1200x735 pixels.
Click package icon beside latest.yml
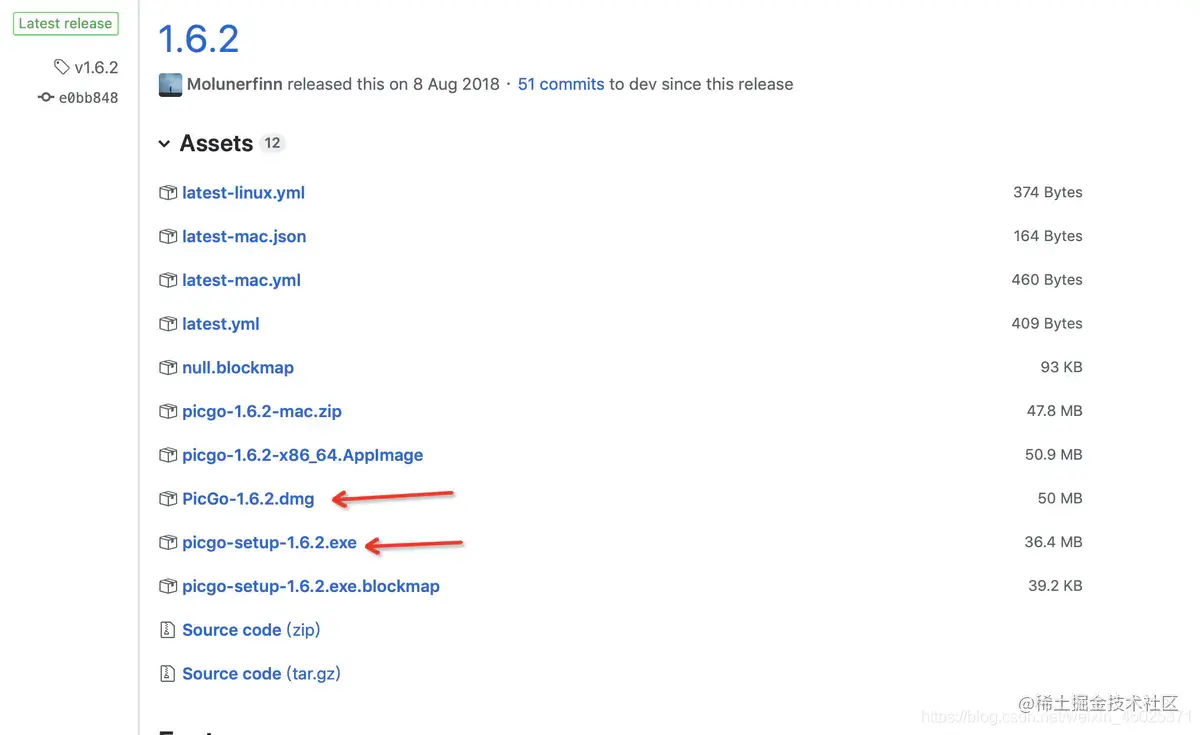(x=168, y=324)
